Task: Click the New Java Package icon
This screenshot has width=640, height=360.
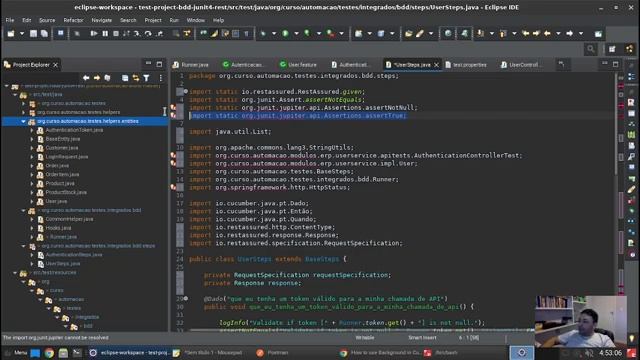Action: point(358,33)
